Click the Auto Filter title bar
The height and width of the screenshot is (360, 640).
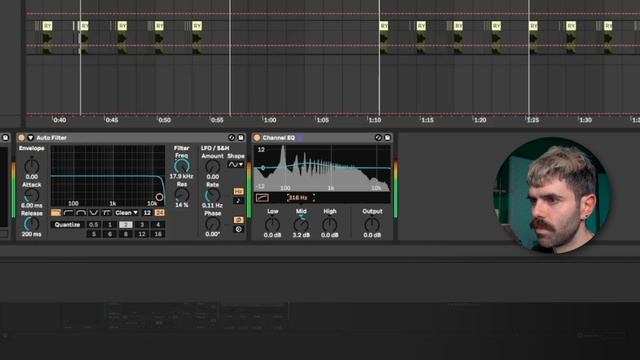(x=131, y=138)
